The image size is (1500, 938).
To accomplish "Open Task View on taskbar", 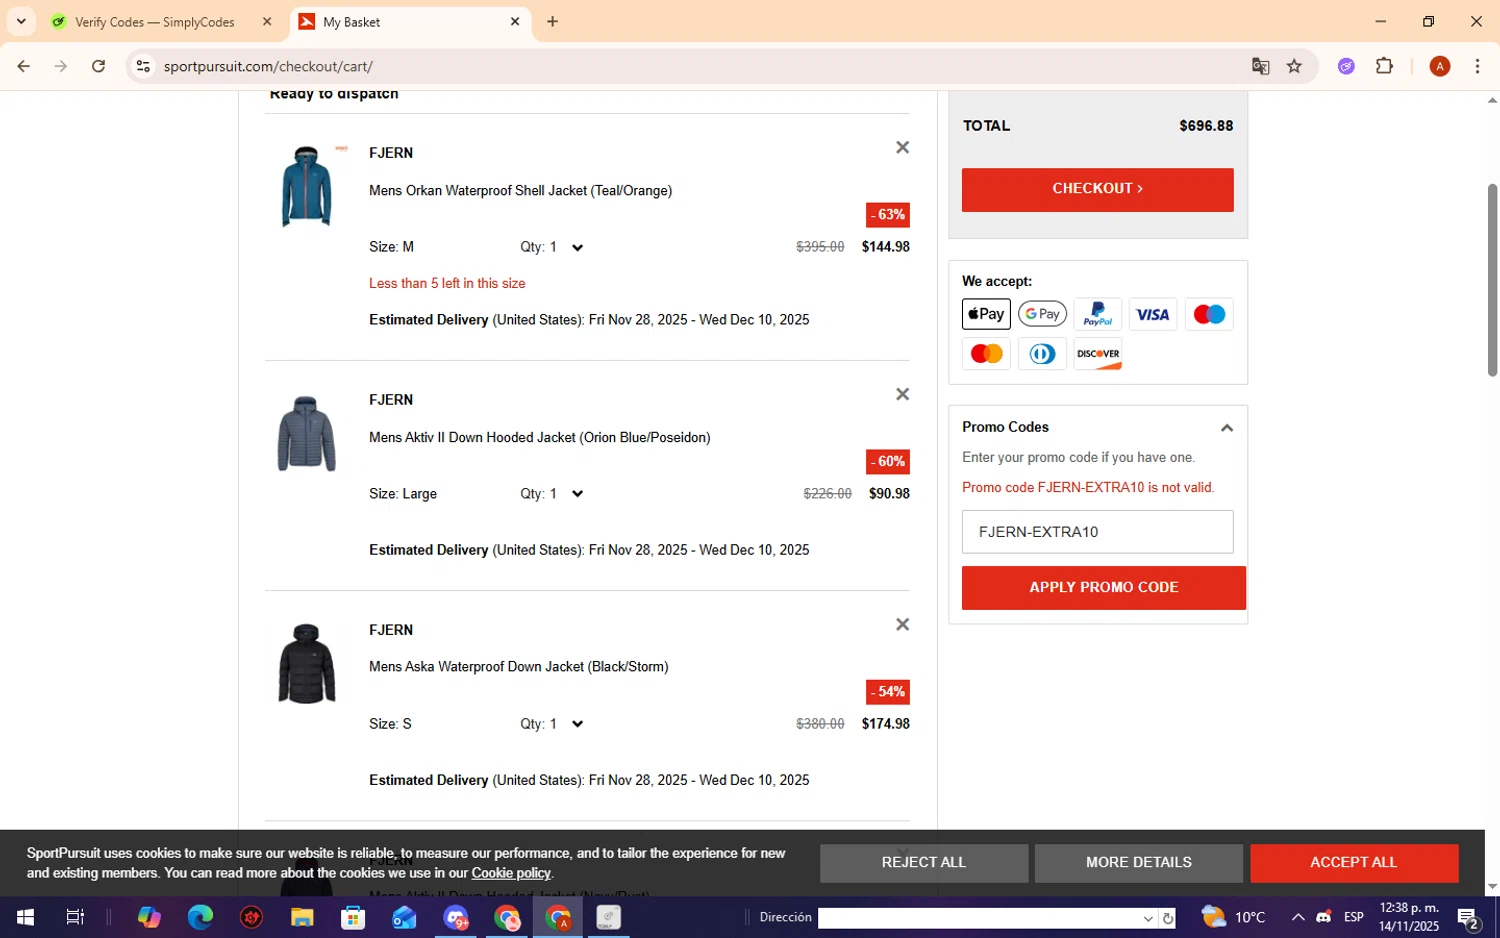I will (x=75, y=917).
